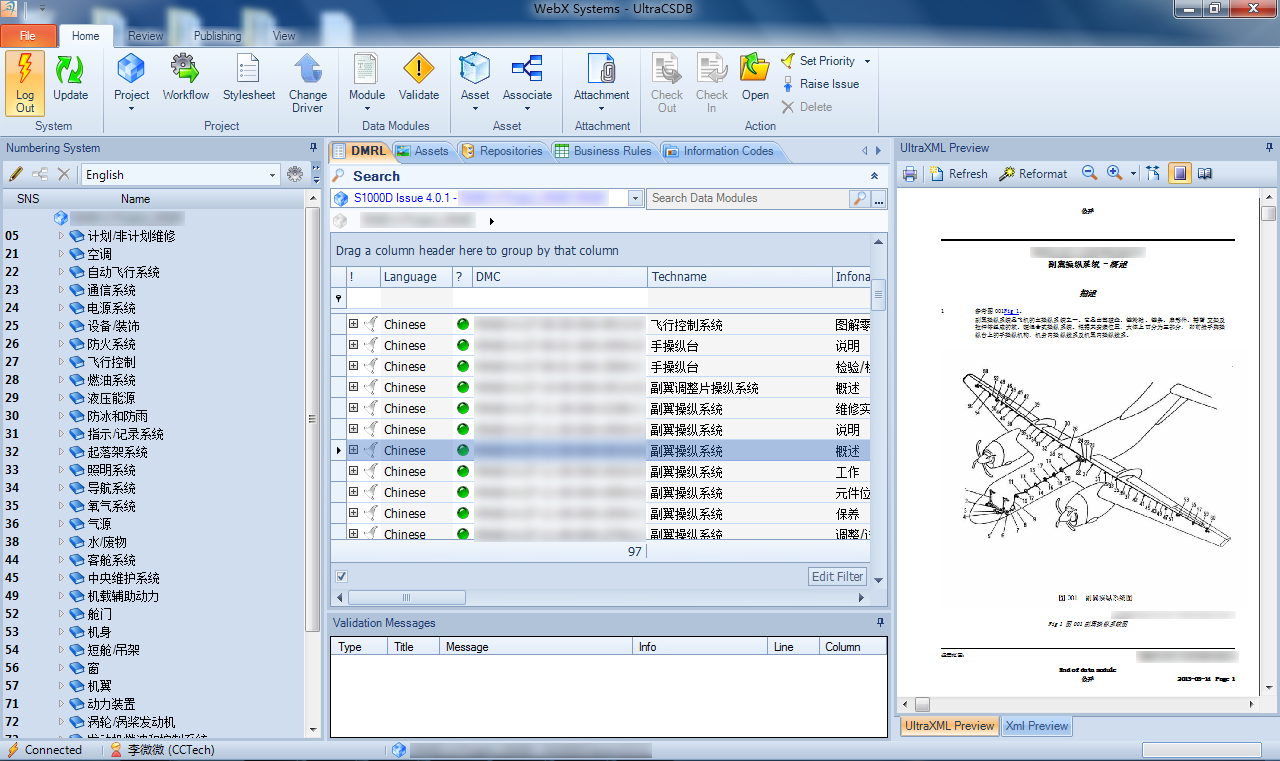Click the Language column filter cell
The height and width of the screenshot is (761, 1280).
click(416, 298)
